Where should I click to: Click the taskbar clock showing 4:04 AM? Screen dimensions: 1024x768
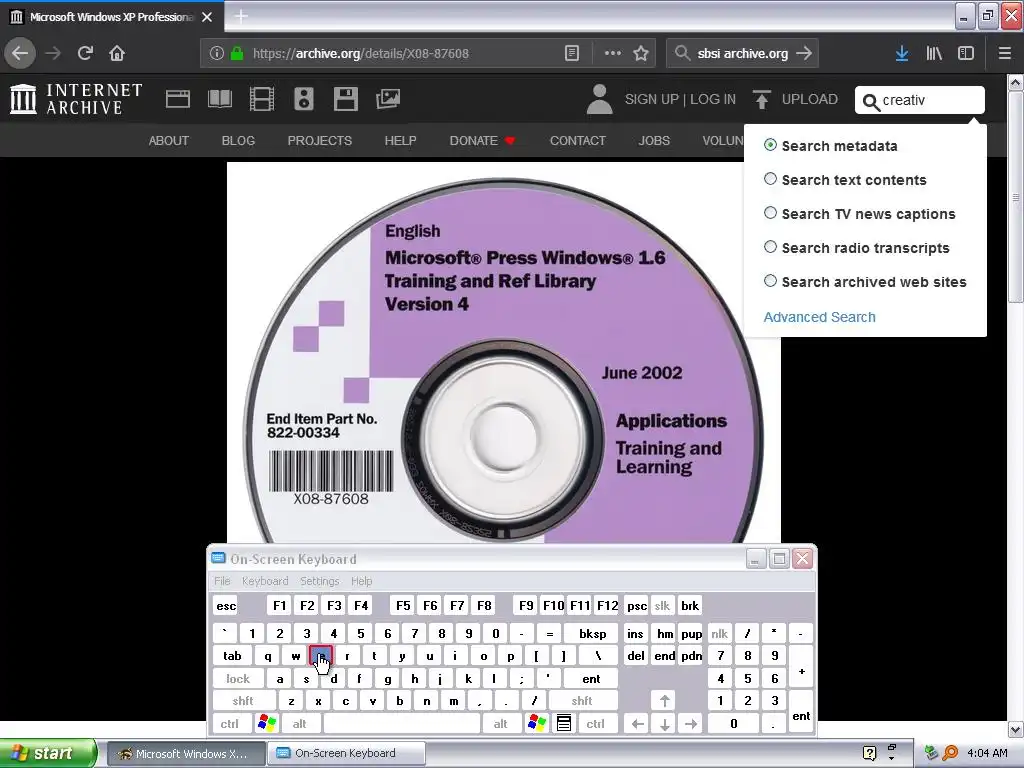coord(987,753)
